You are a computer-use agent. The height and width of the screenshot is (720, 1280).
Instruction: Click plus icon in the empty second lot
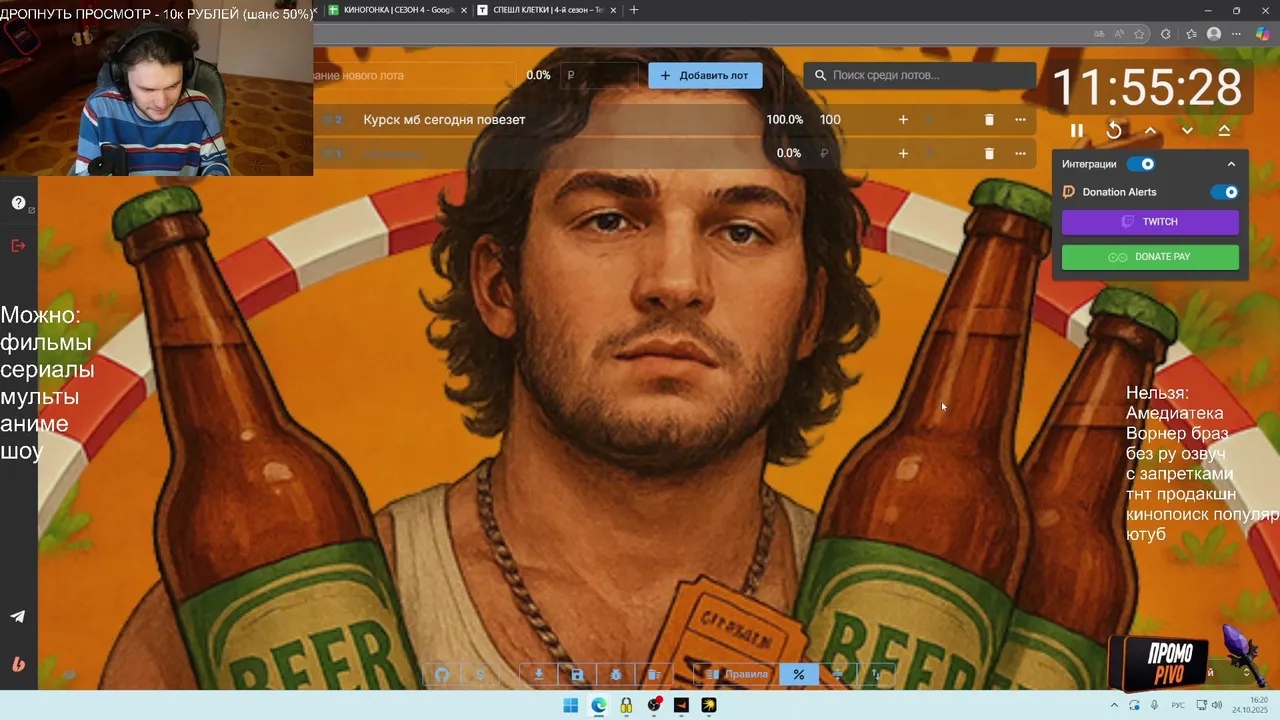click(903, 153)
